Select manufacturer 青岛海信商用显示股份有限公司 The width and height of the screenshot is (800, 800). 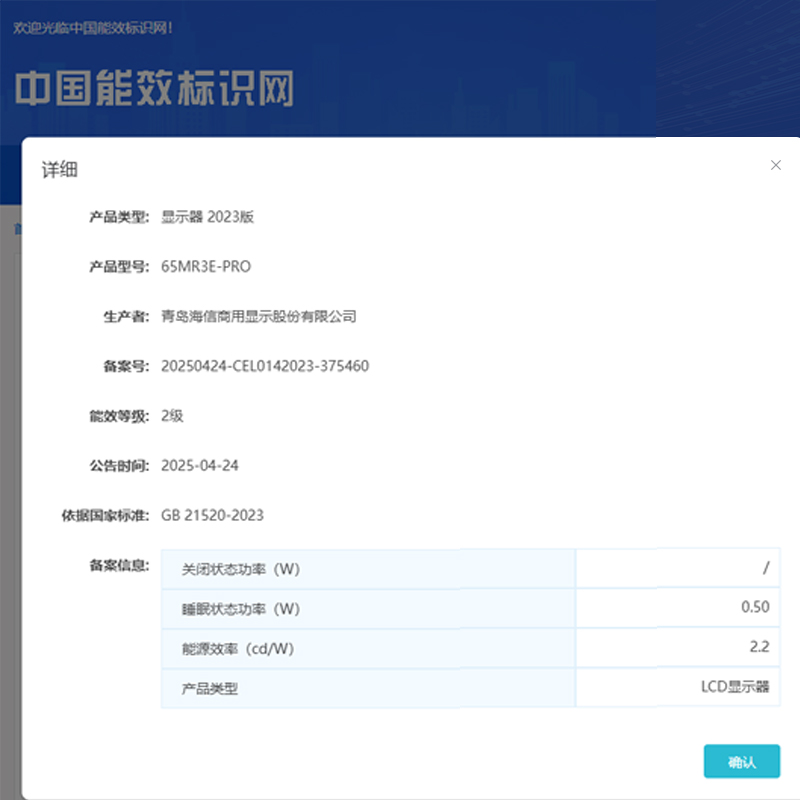tap(259, 316)
